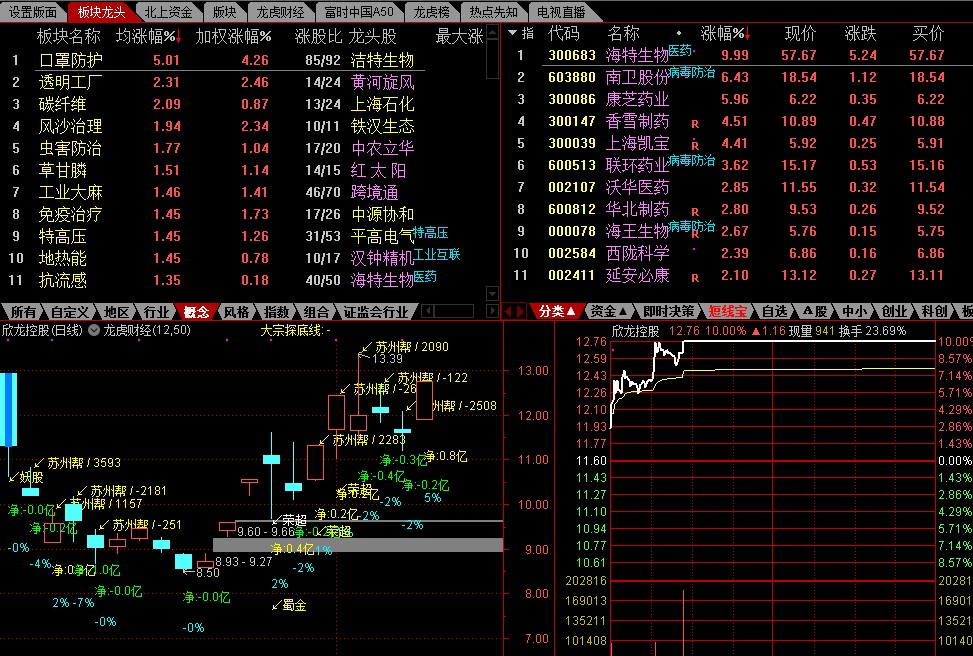Switch to the 北上资金 tab
Image resolution: width=973 pixels, height=656 pixels.
(168, 12)
